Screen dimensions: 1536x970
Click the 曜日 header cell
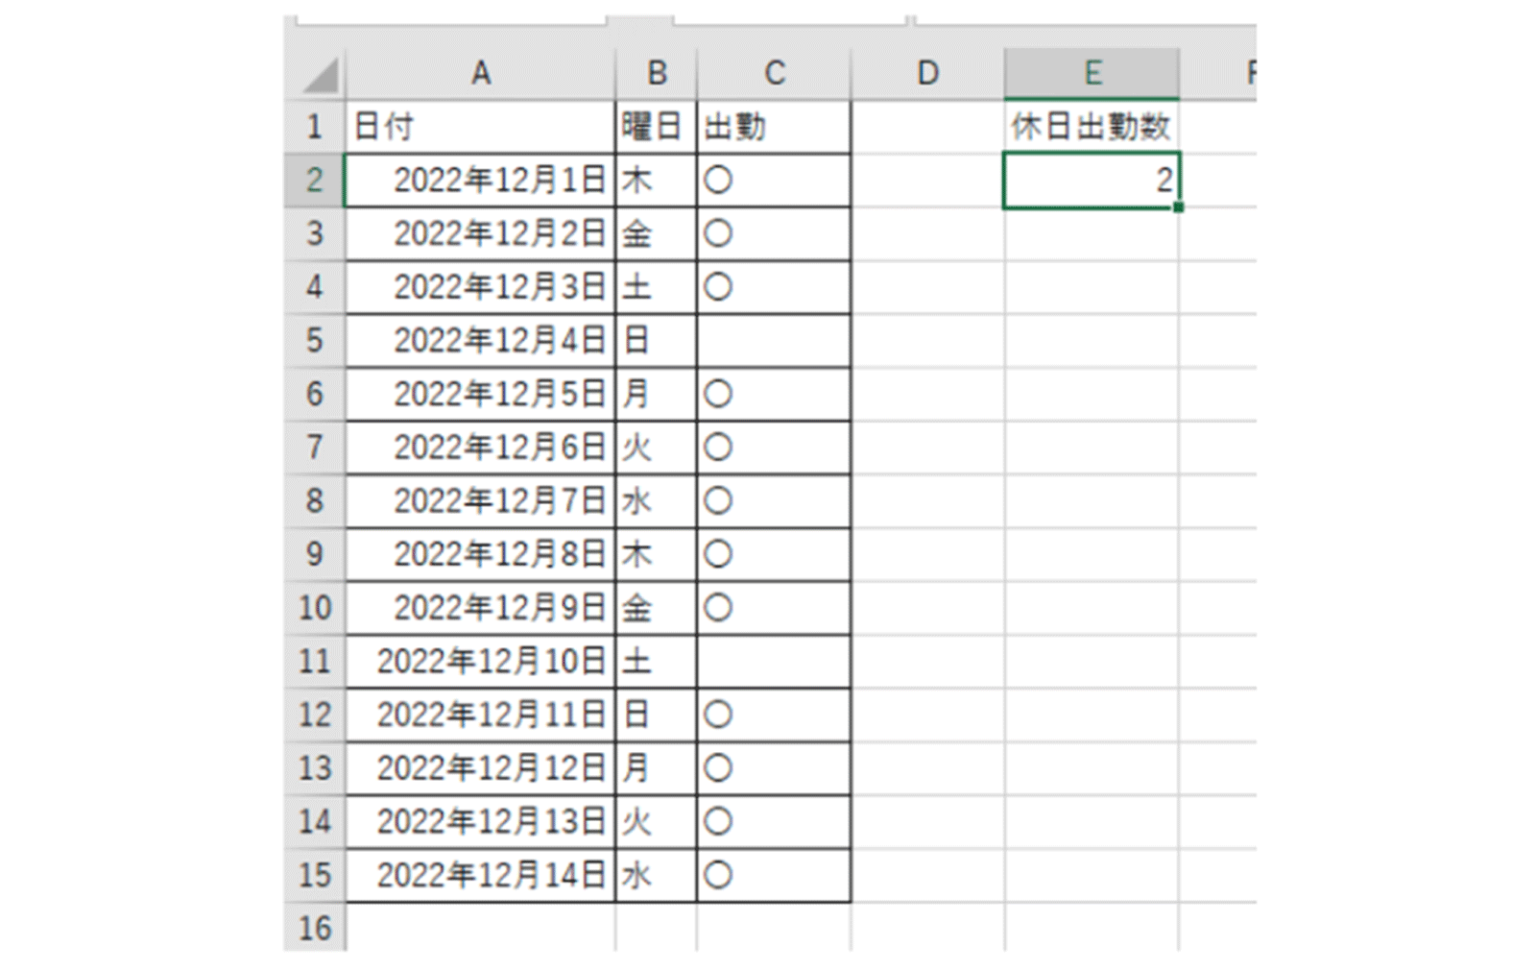click(656, 127)
